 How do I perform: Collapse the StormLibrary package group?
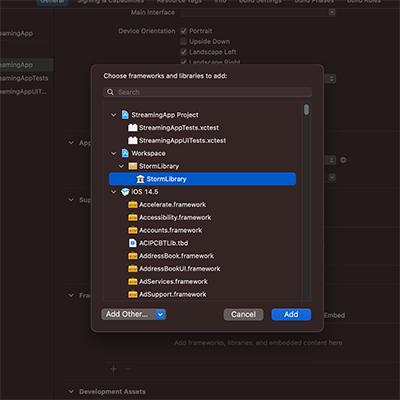pyautogui.click(x=121, y=166)
